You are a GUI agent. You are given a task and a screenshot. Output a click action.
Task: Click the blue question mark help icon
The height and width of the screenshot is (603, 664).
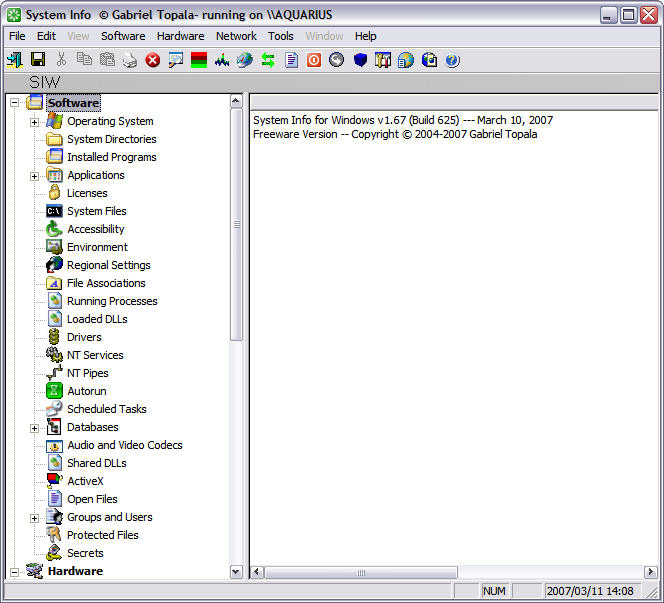(452, 60)
